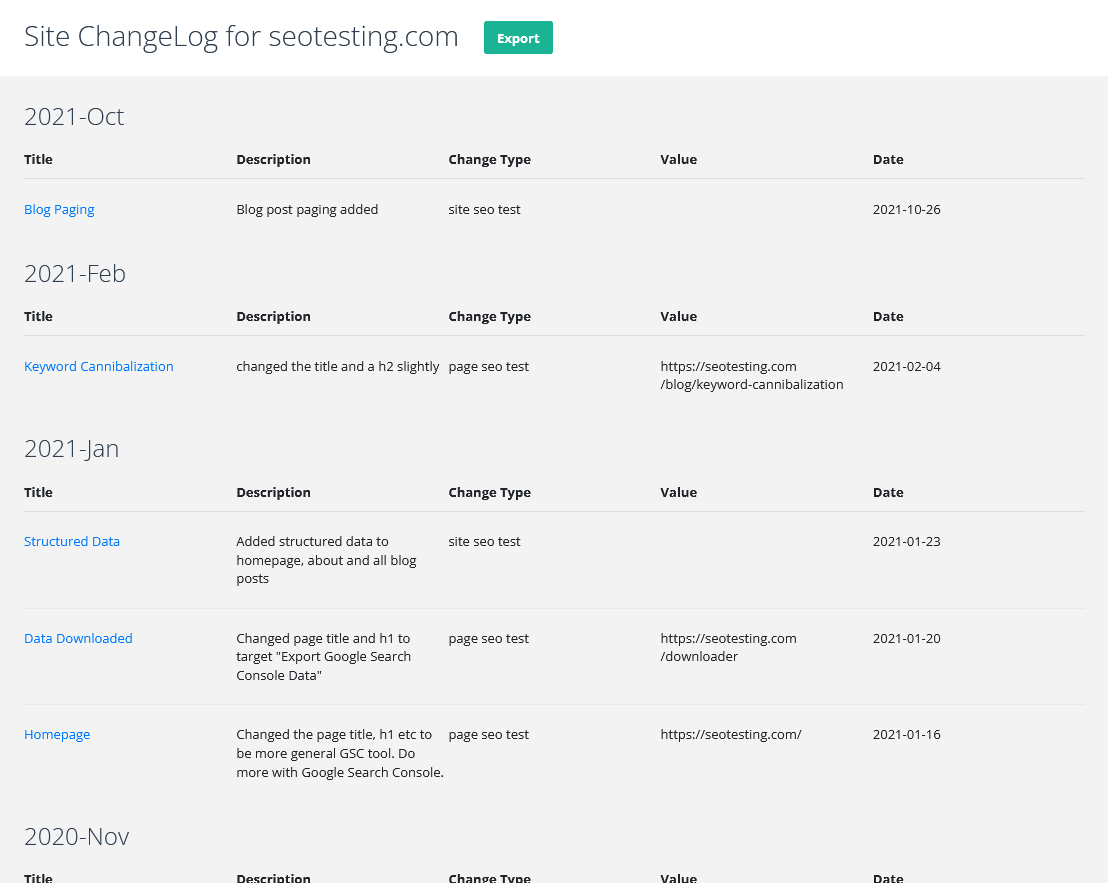Click the Description column header

tap(273, 159)
